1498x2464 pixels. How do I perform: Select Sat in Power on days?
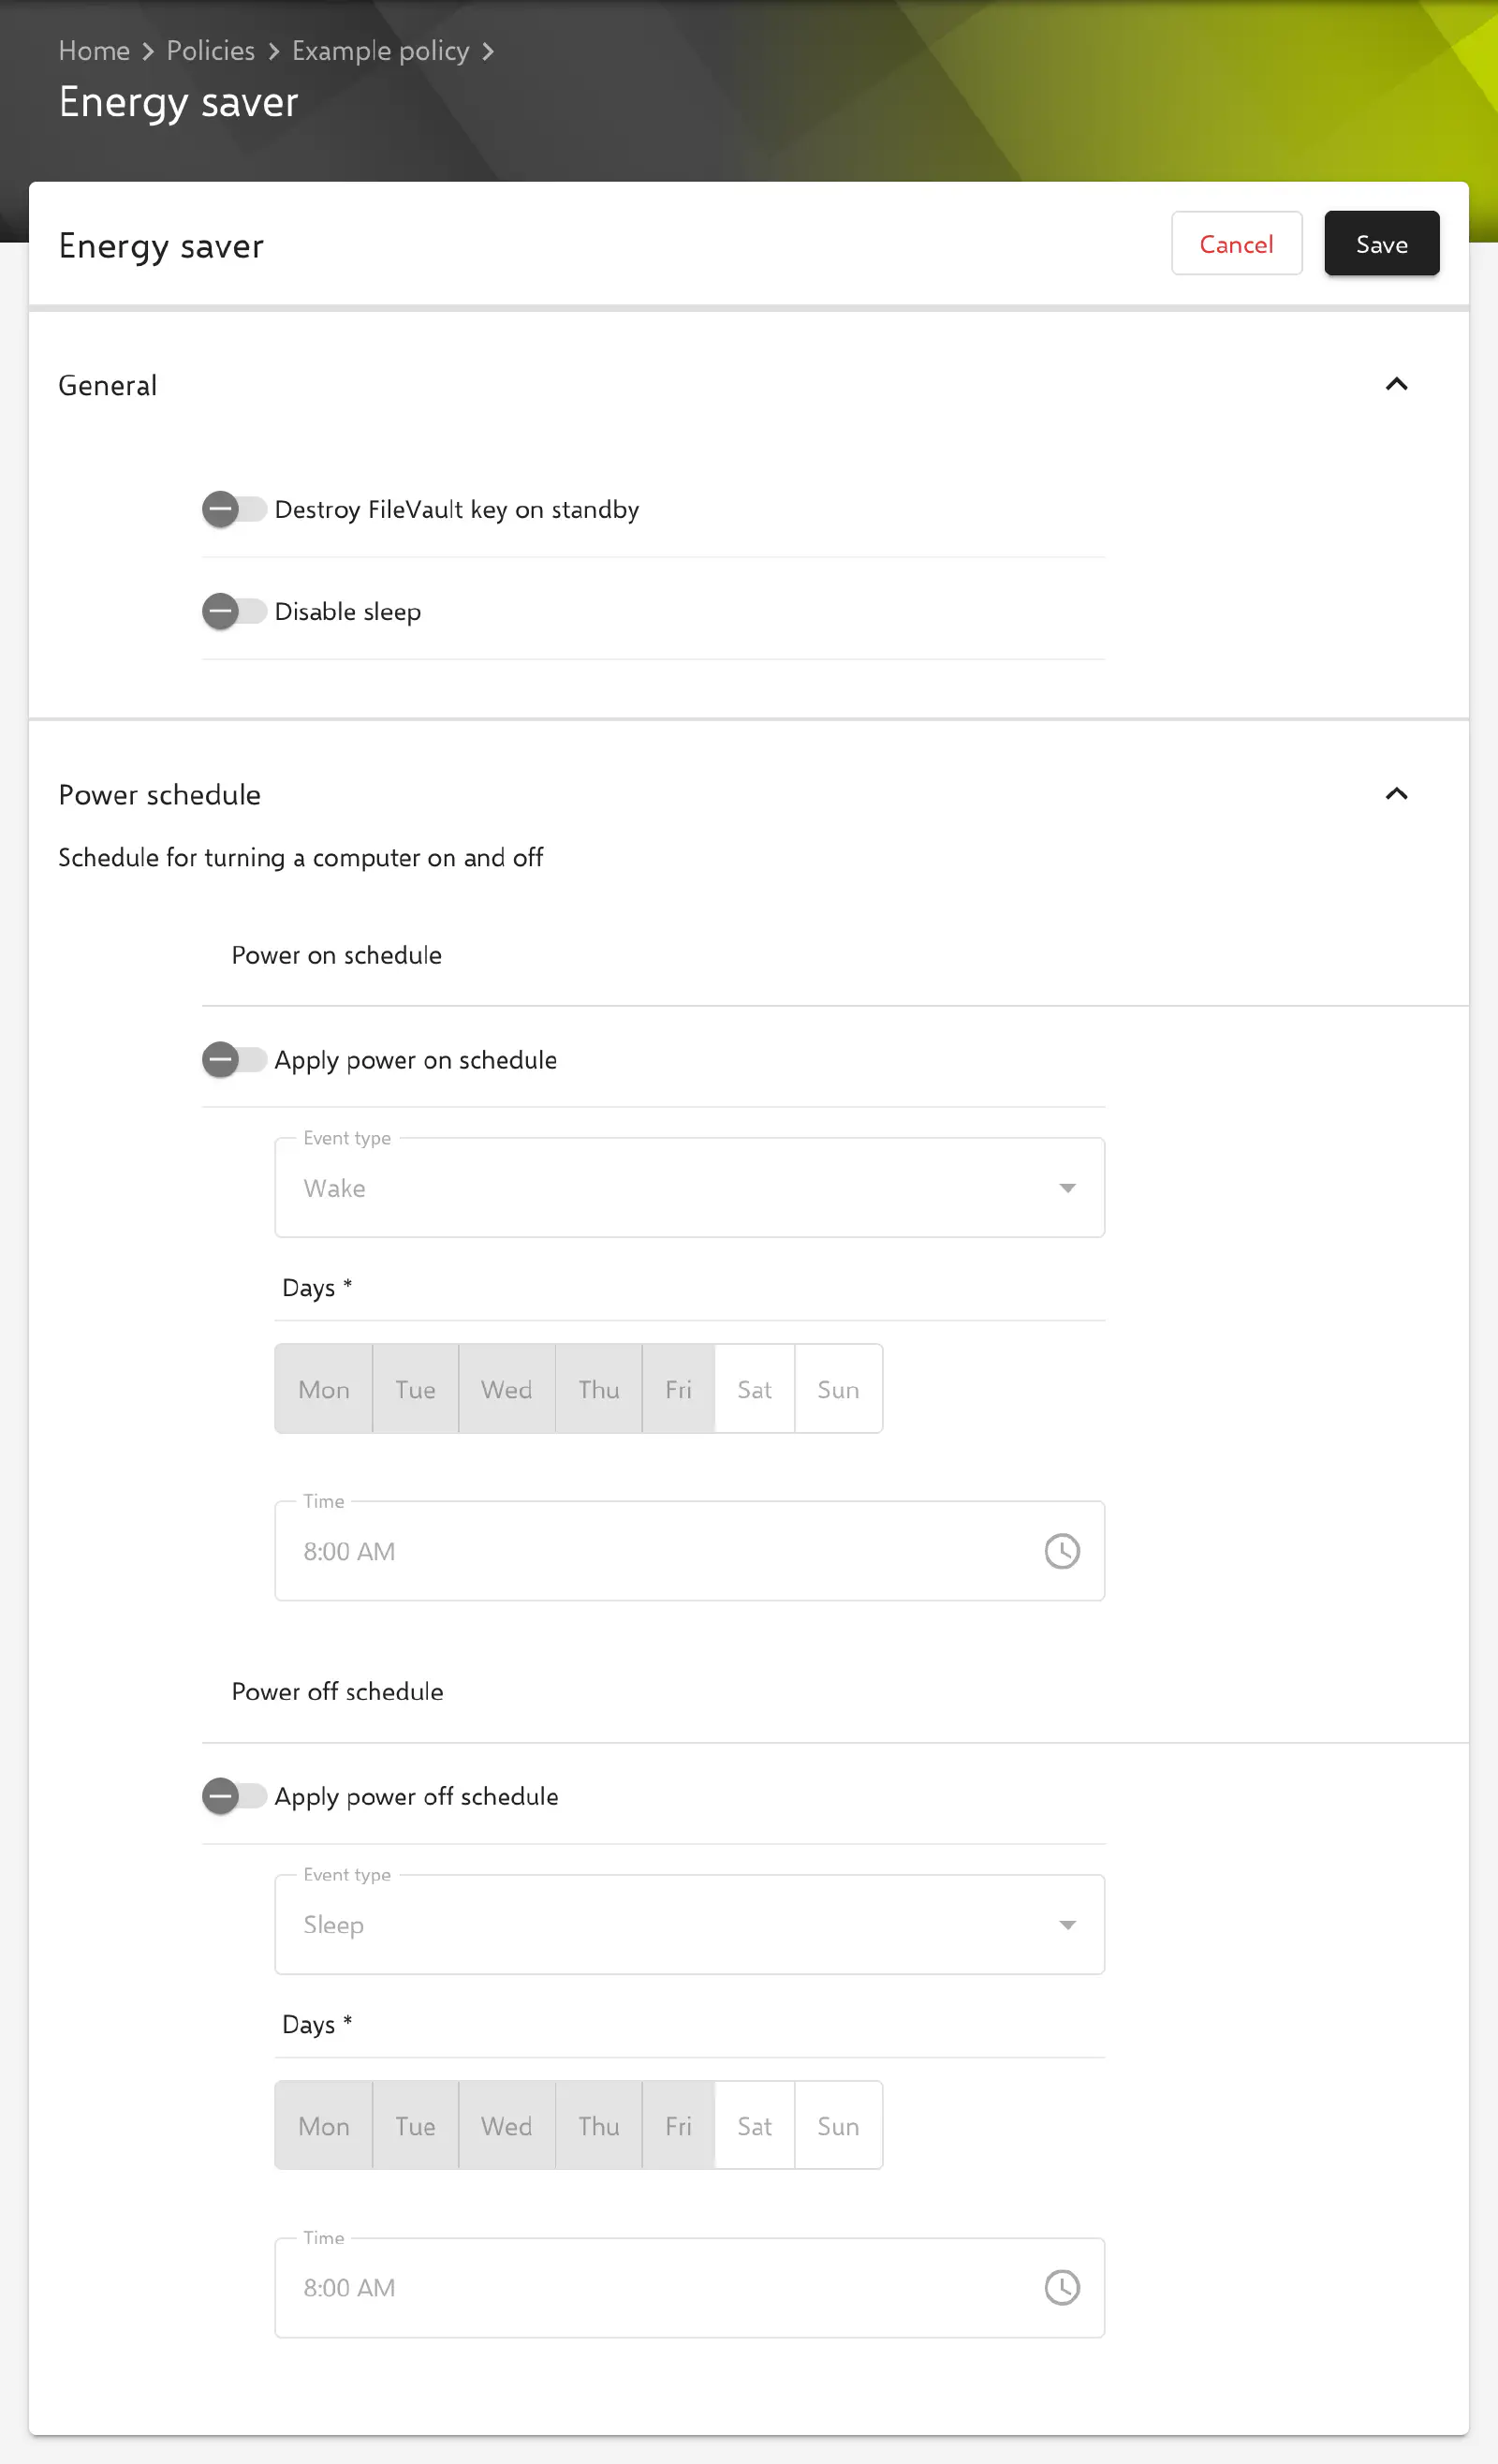[x=754, y=1389]
